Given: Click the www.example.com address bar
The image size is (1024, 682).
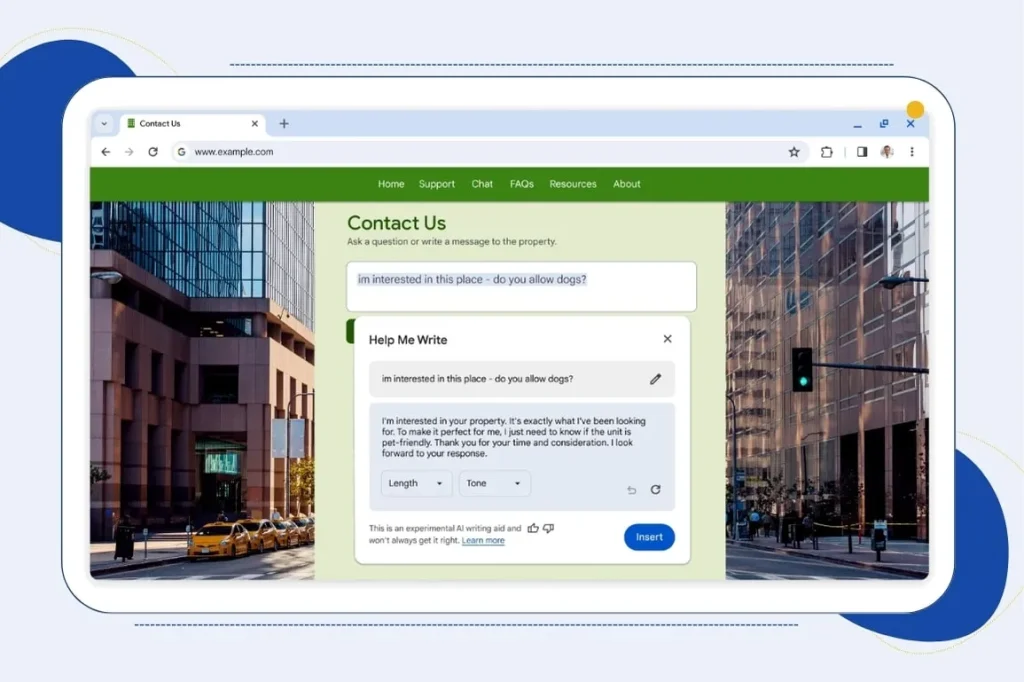Looking at the screenshot, I should point(491,152).
